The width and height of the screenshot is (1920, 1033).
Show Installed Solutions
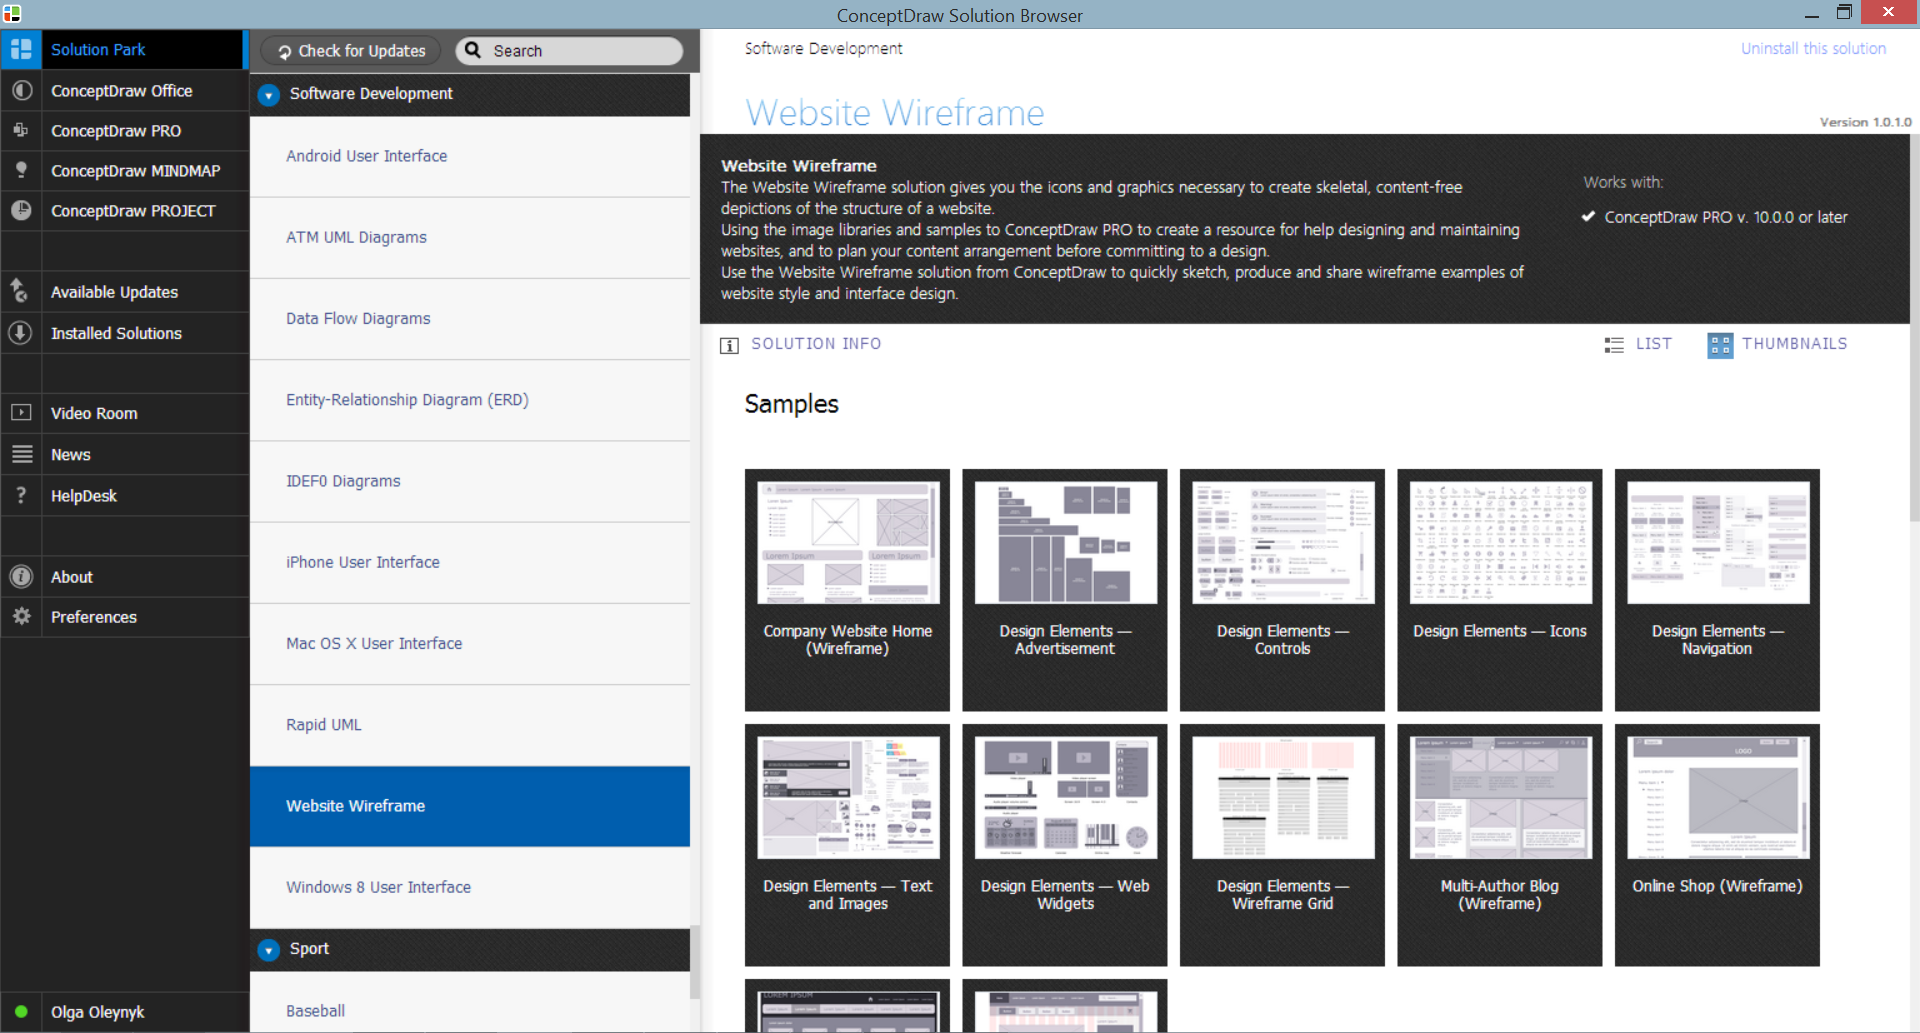(124, 332)
